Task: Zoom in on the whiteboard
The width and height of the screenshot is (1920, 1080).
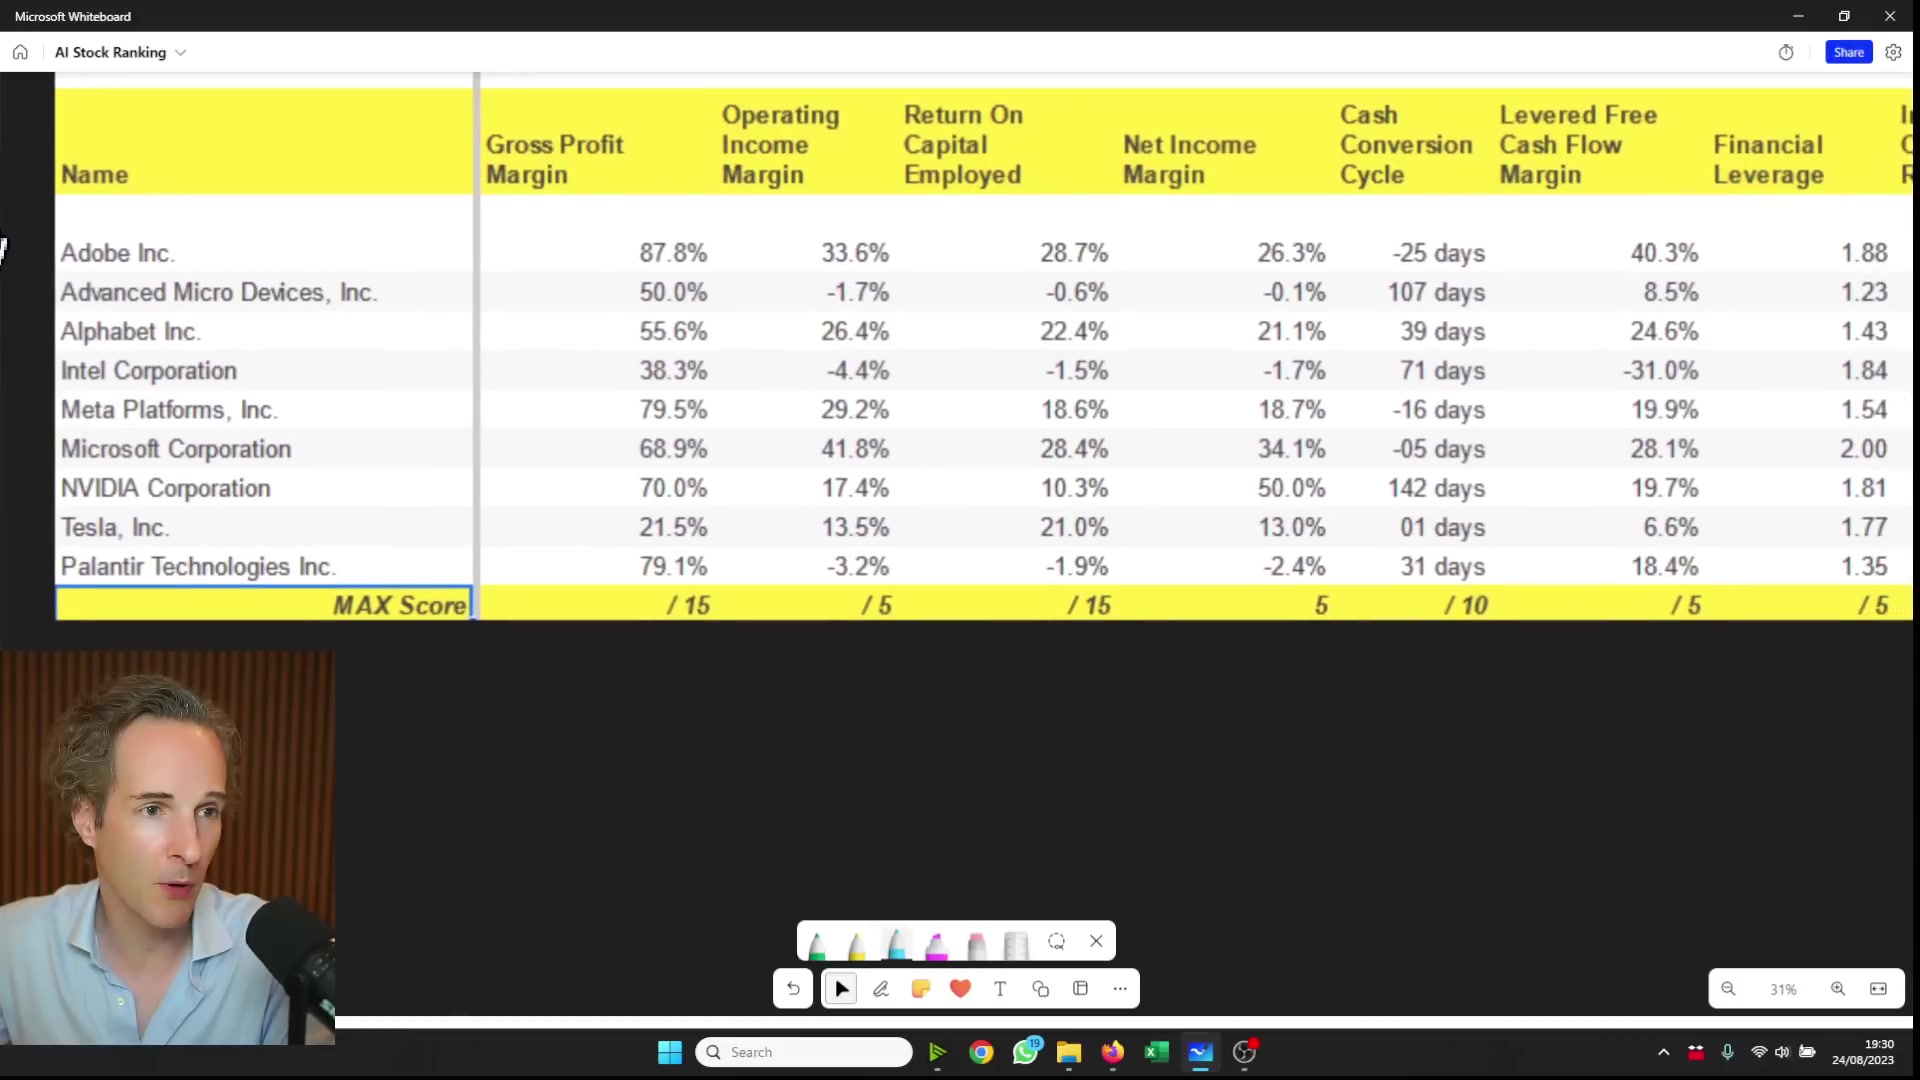Action: [1838, 989]
